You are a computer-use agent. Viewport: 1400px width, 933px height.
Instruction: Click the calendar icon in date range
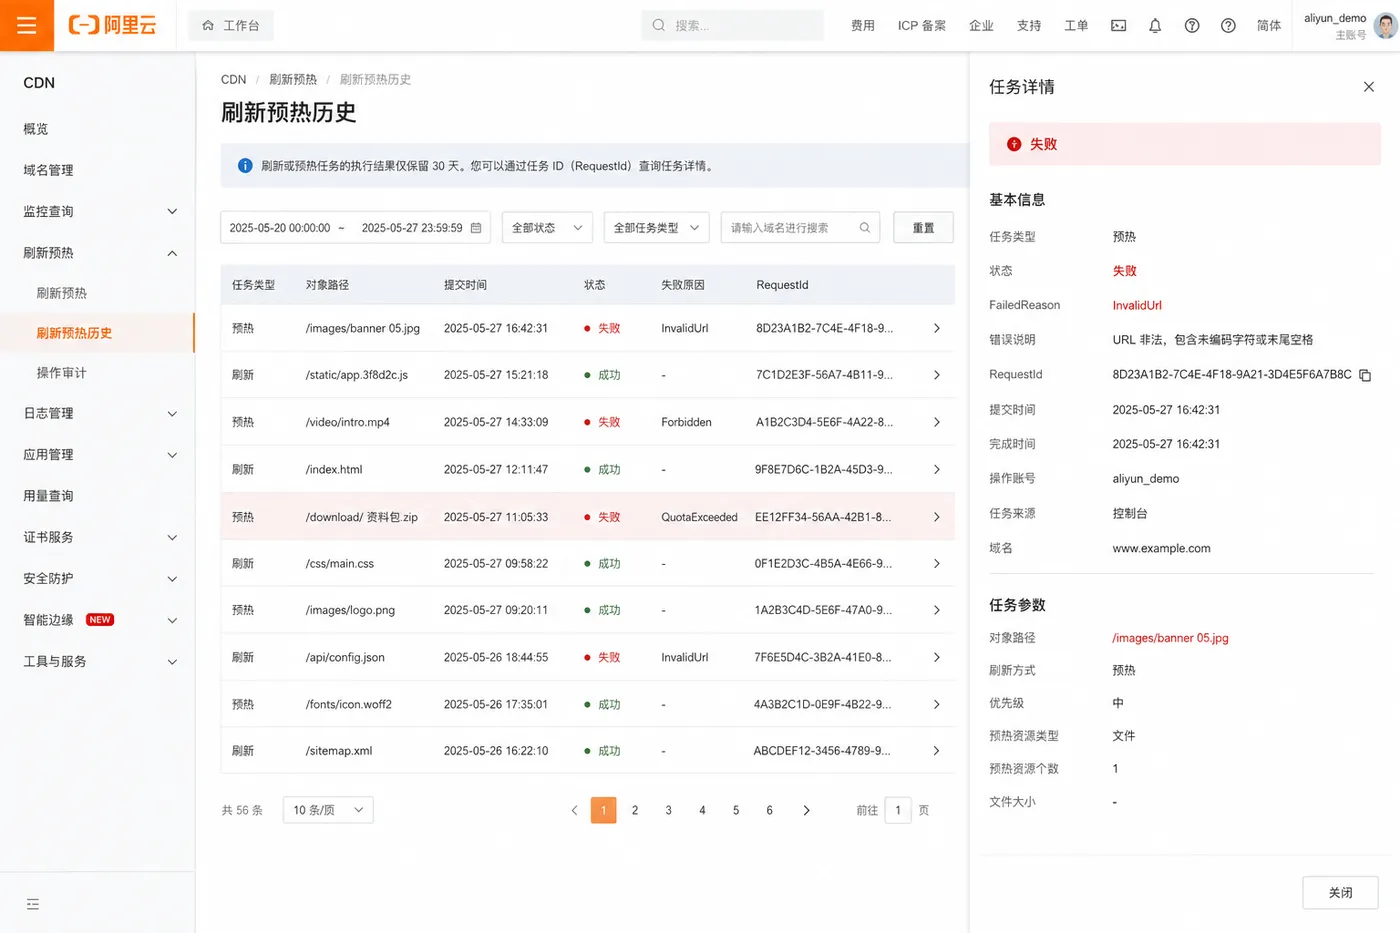[476, 228]
